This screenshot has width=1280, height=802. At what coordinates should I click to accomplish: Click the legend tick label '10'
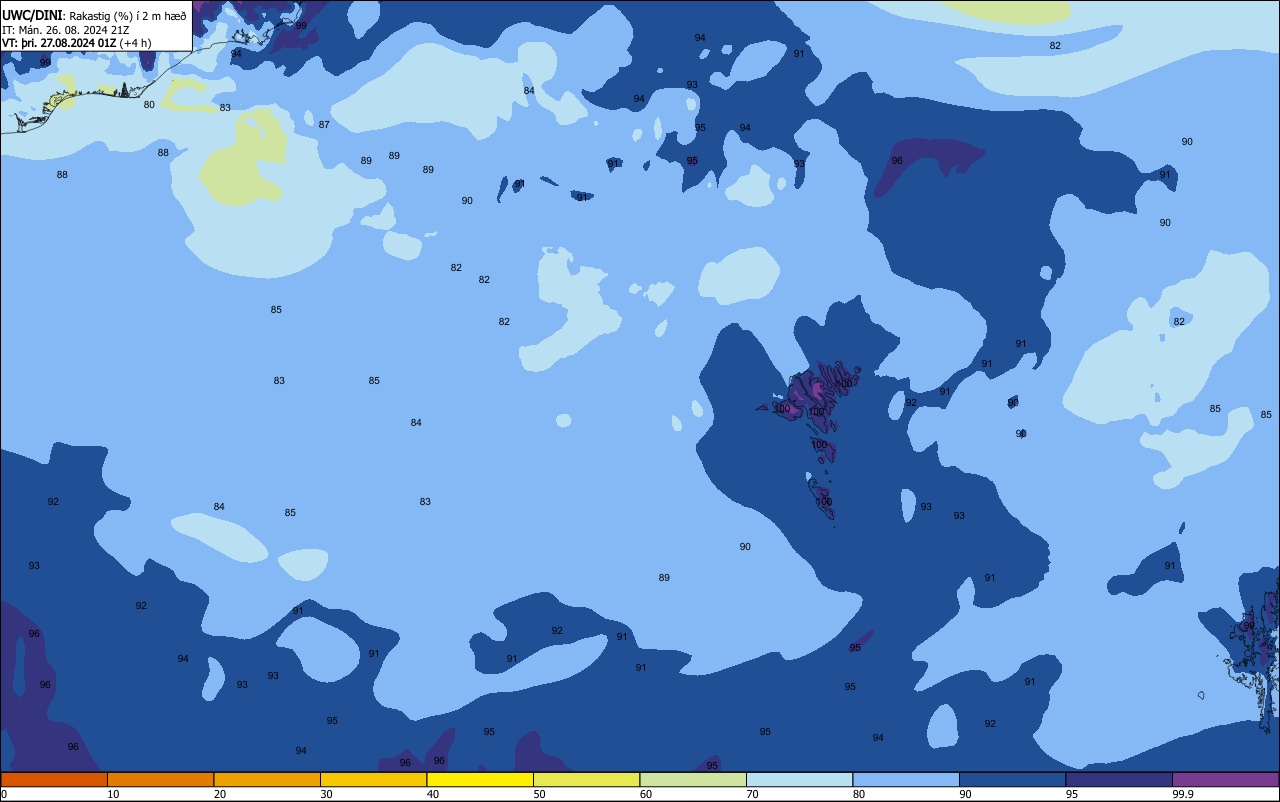coord(113,794)
